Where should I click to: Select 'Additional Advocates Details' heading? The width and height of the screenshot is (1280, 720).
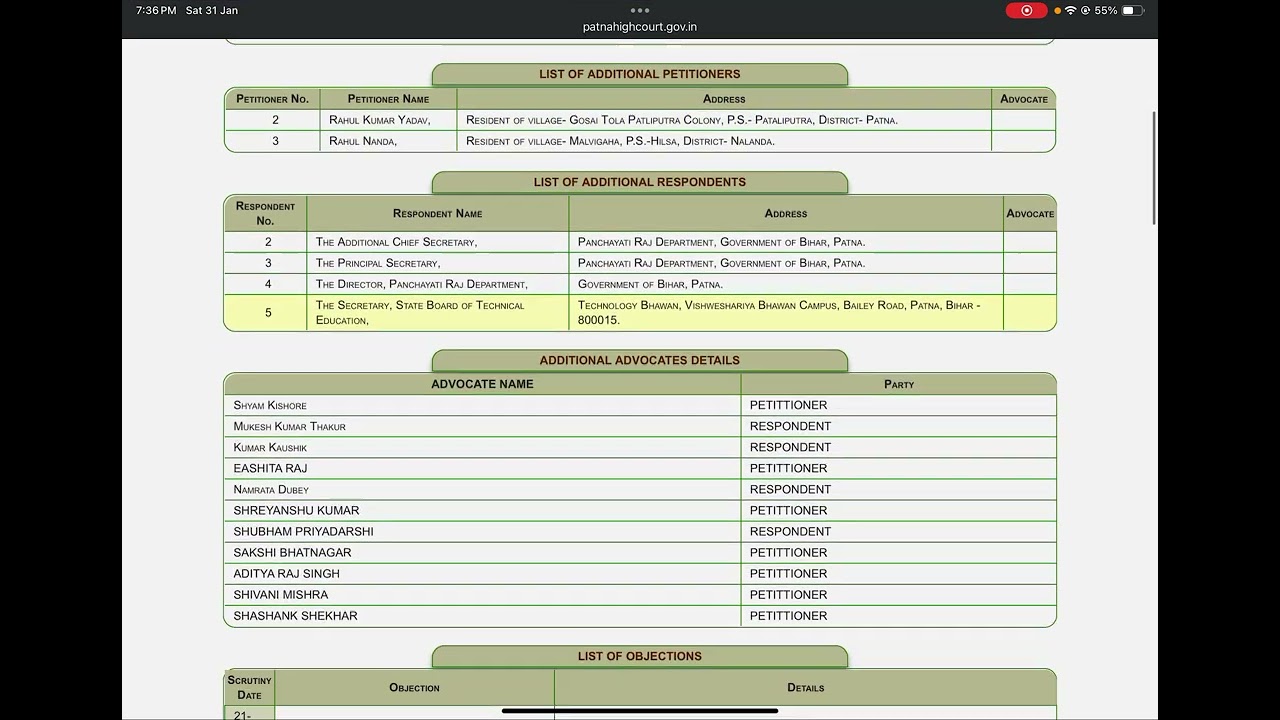(x=640, y=360)
